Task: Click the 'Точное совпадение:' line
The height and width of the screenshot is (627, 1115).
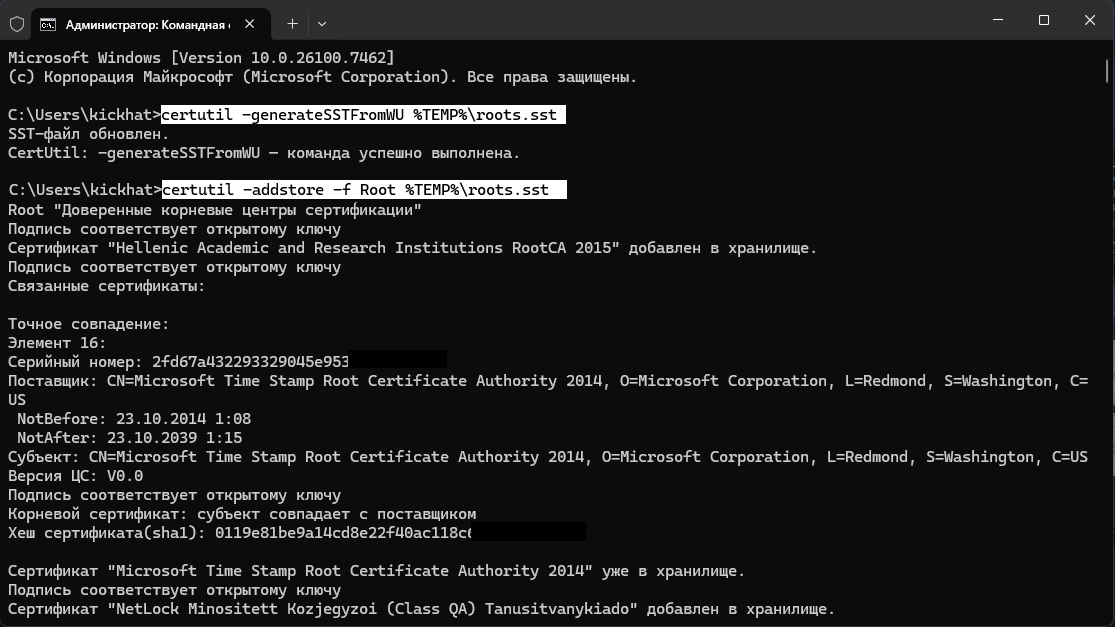Action: (x=89, y=324)
